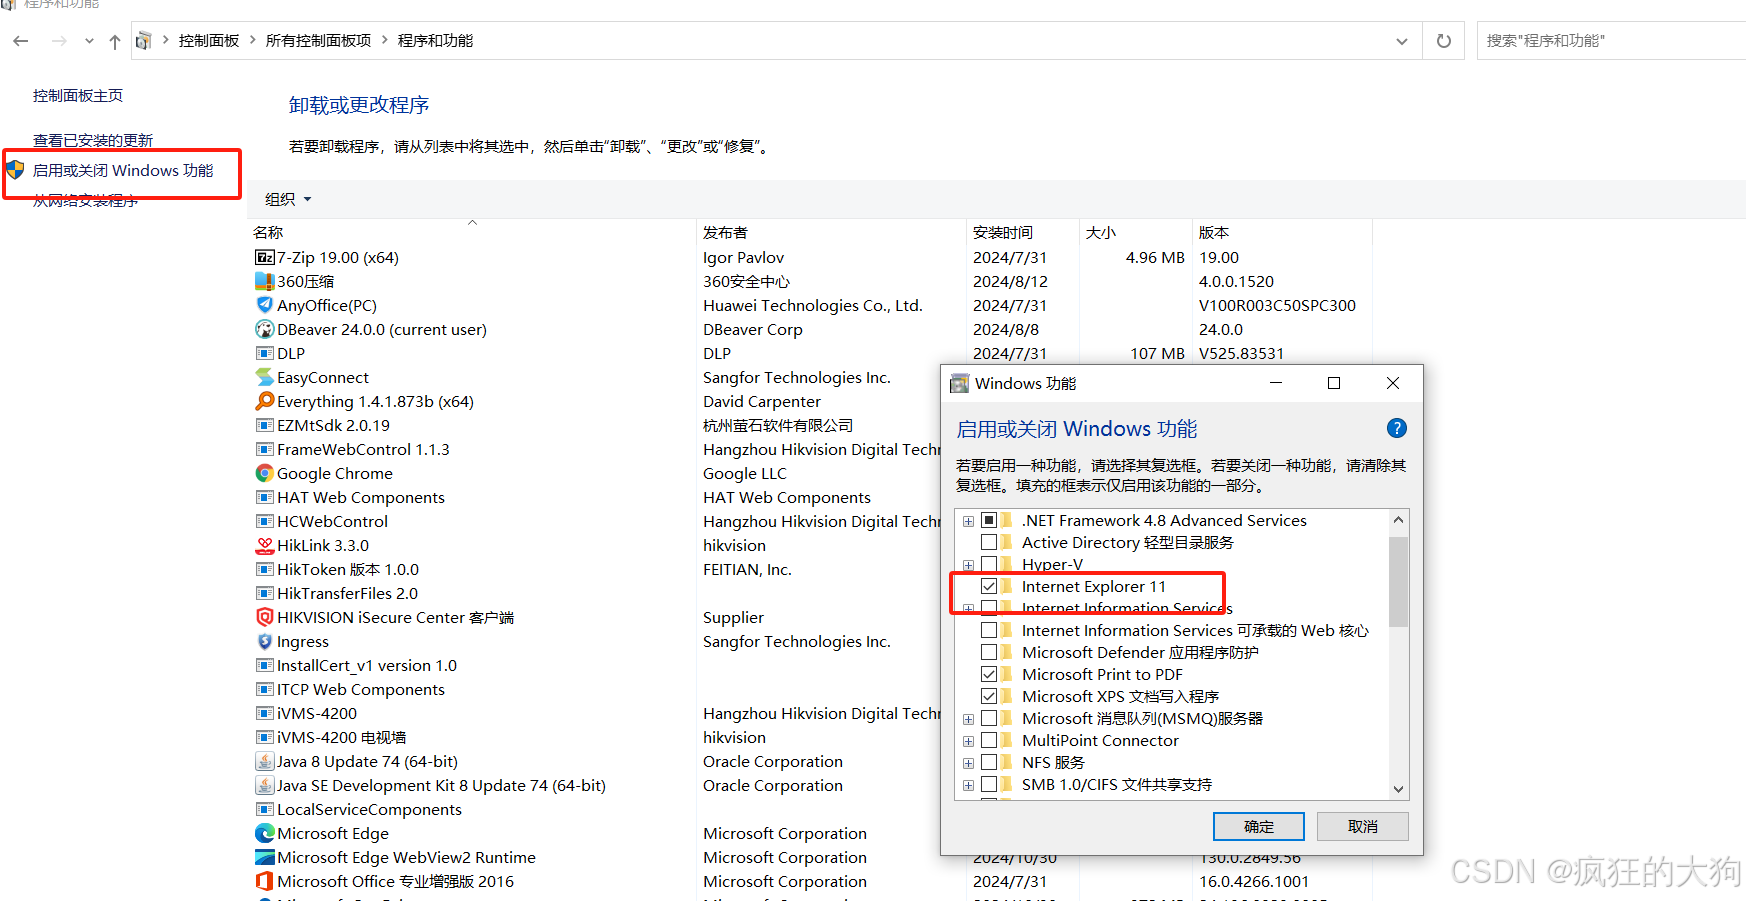Expand SMB 1.0/CIFS 文件共享支持 node
This screenshot has height=901, width=1746.
click(x=968, y=785)
